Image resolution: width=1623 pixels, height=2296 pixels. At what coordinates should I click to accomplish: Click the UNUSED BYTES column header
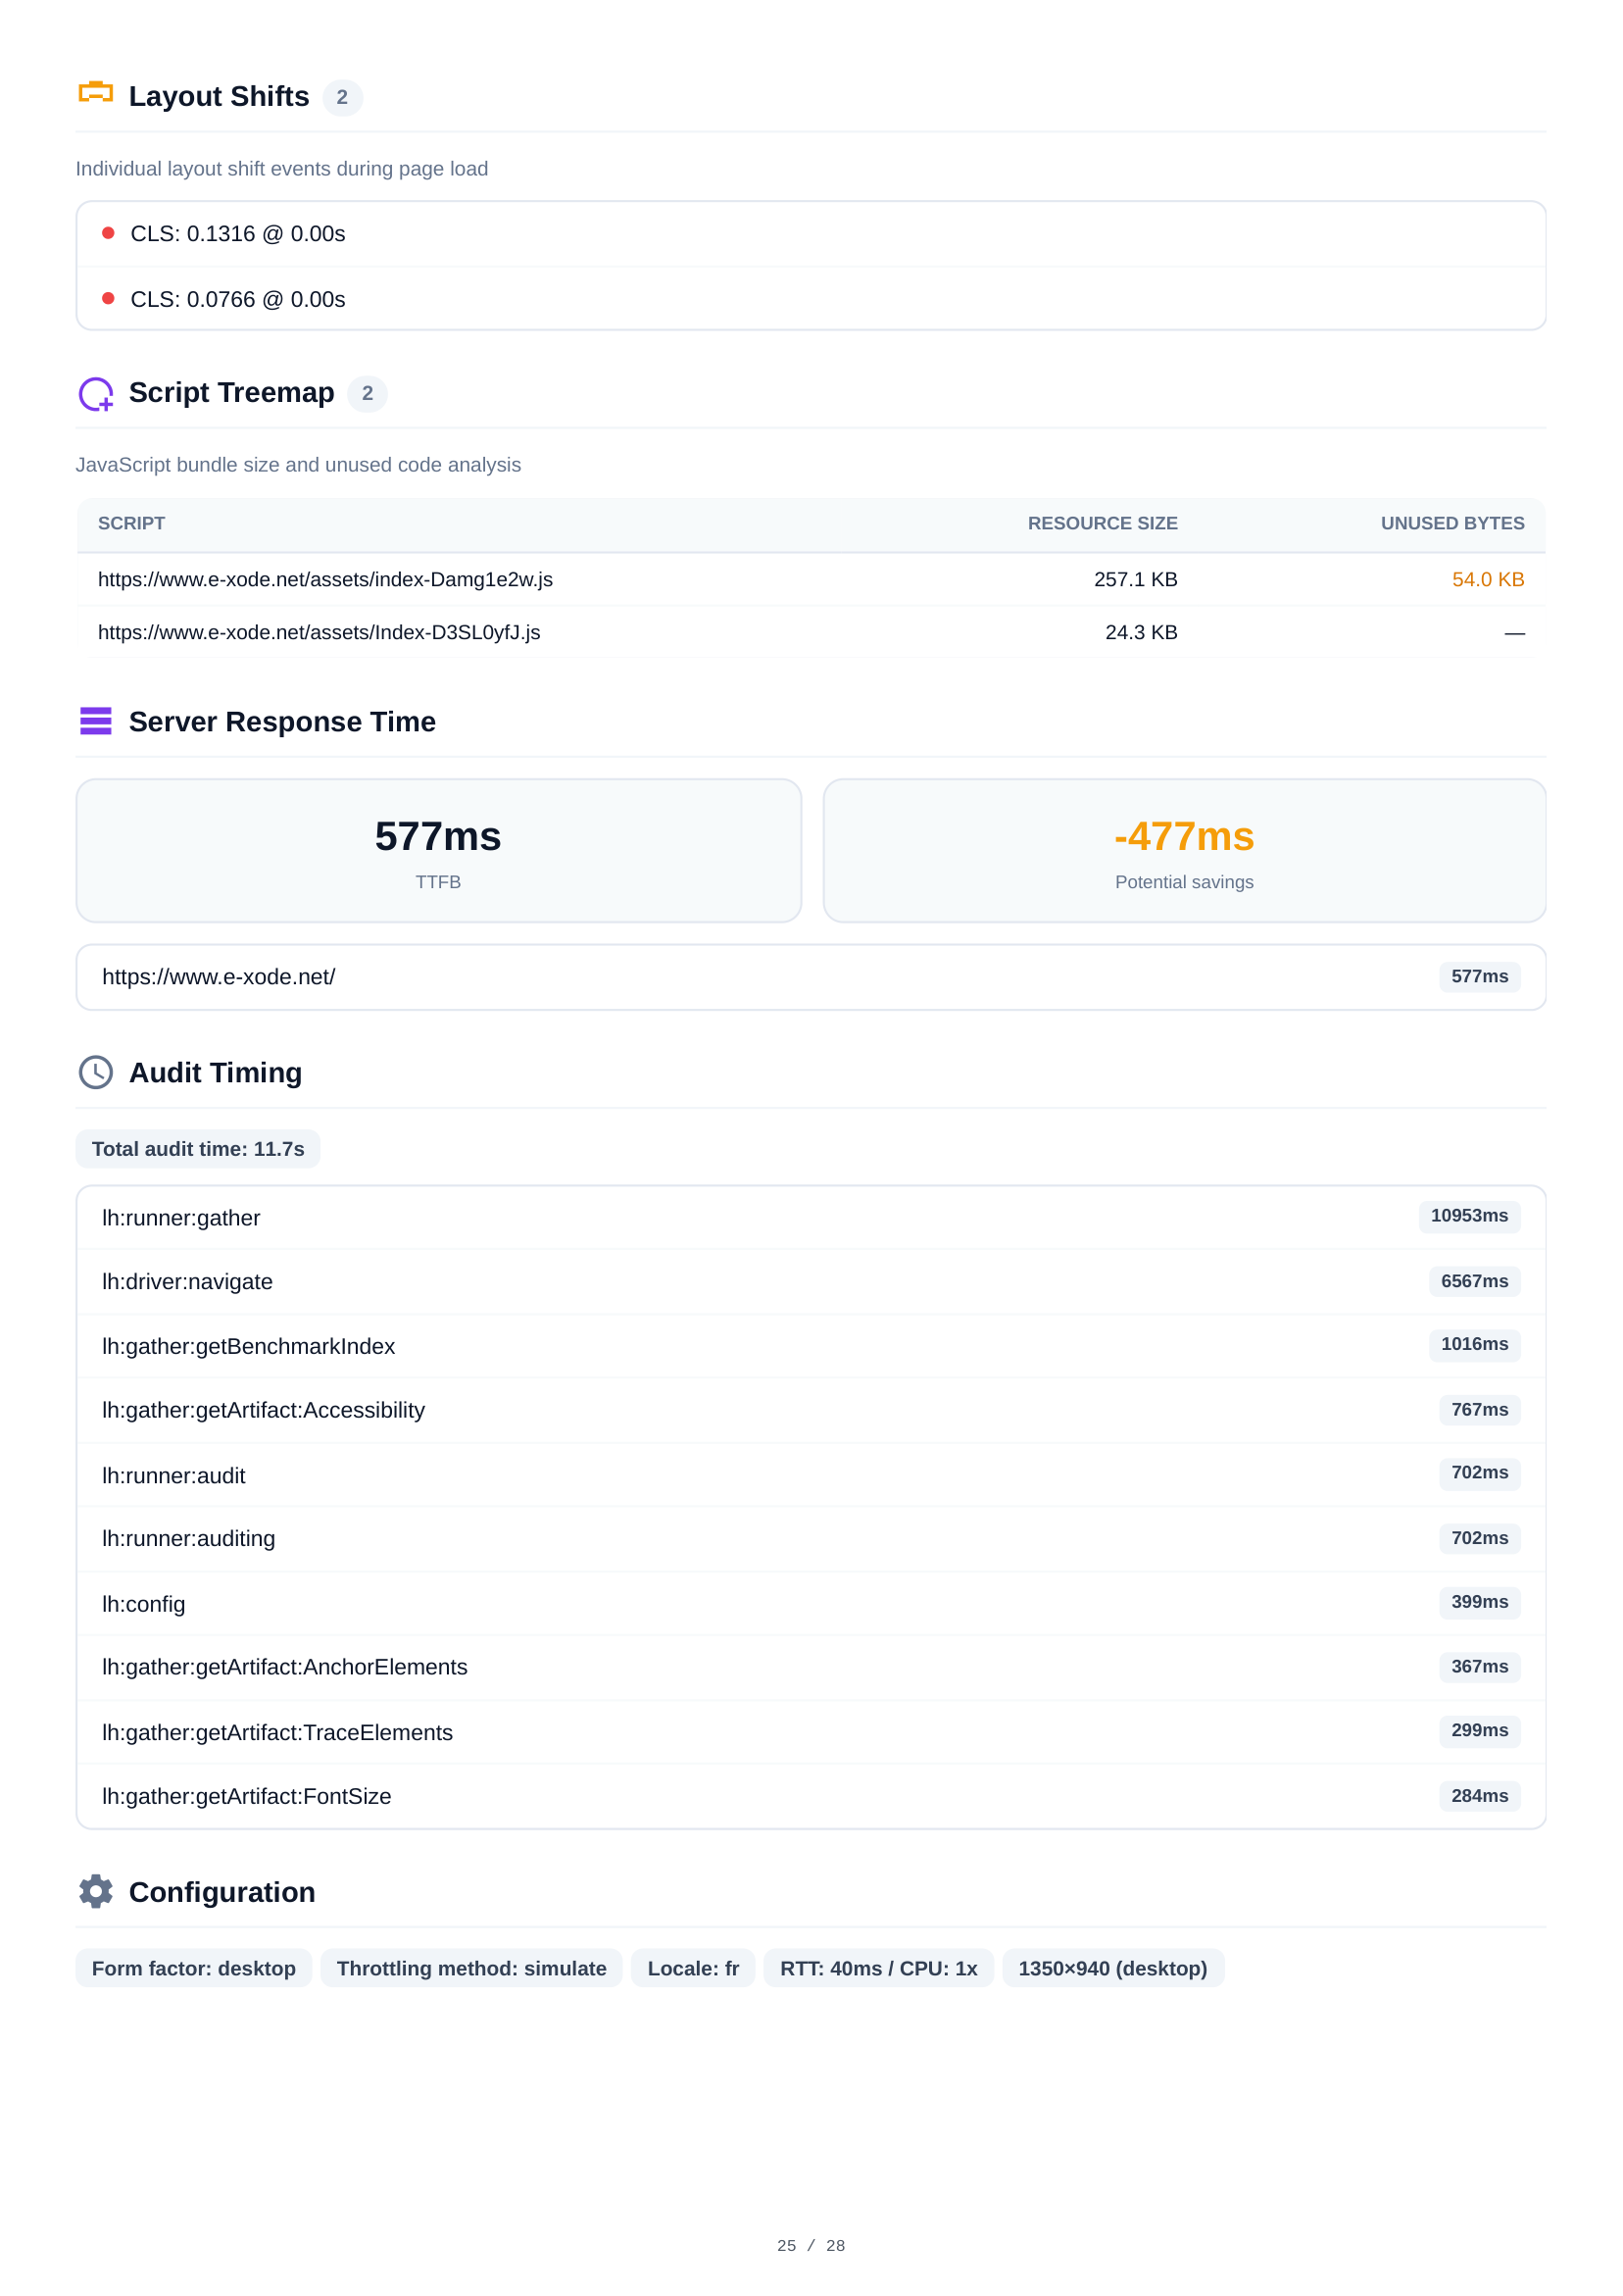(x=1451, y=524)
